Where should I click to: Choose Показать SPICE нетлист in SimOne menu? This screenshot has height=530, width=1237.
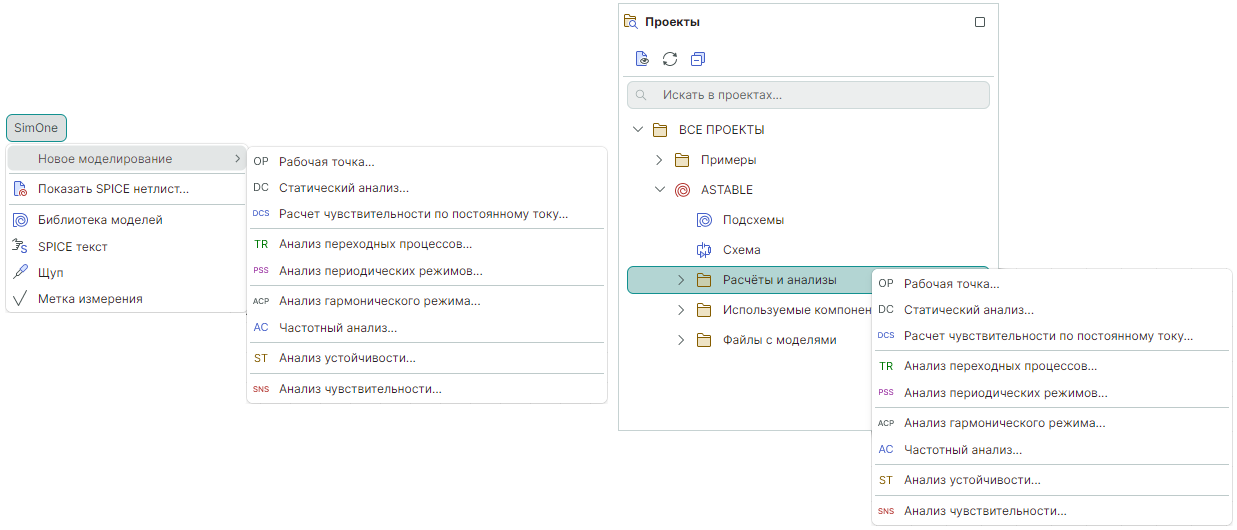pos(113,189)
